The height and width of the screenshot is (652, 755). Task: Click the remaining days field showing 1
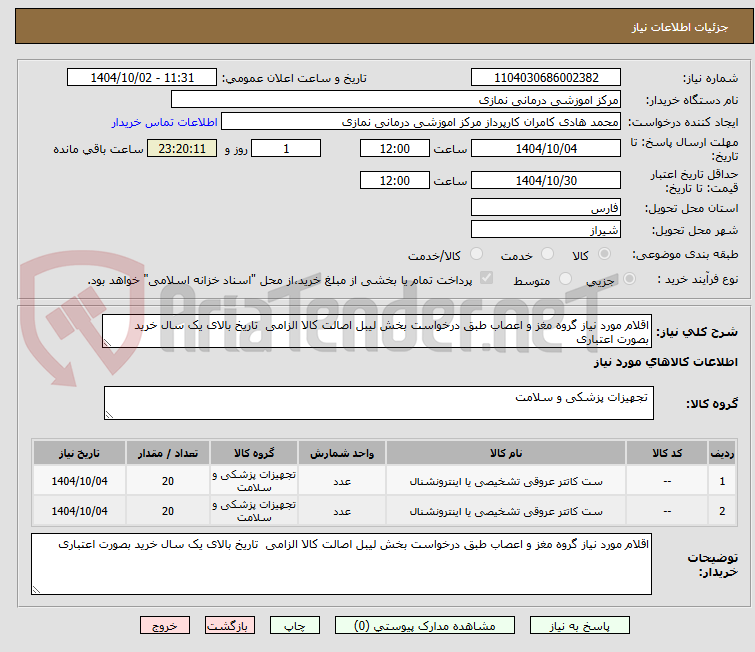[x=286, y=148]
